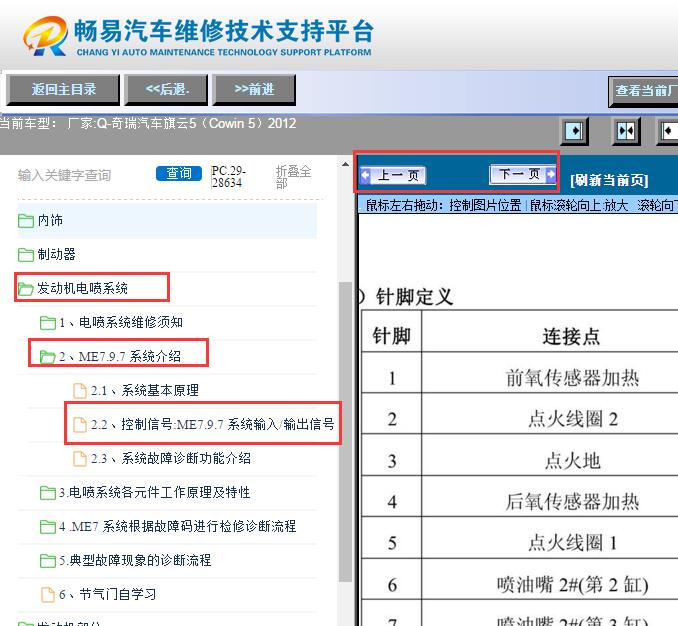The image size is (678, 626).
Task: Click the open folder icon beside 发动机电喷系统
Action: [x=26, y=288]
